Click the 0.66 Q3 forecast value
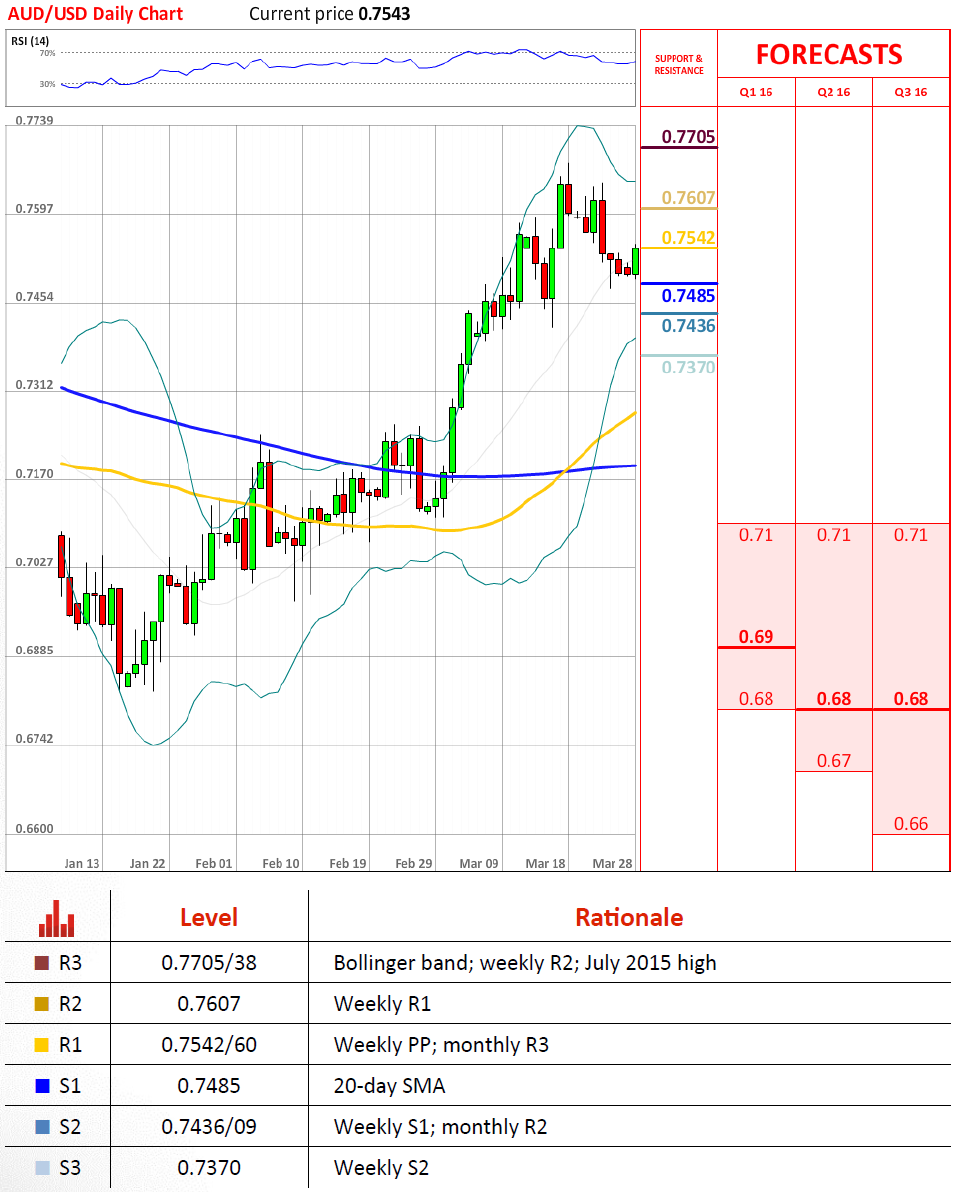 coord(910,824)
